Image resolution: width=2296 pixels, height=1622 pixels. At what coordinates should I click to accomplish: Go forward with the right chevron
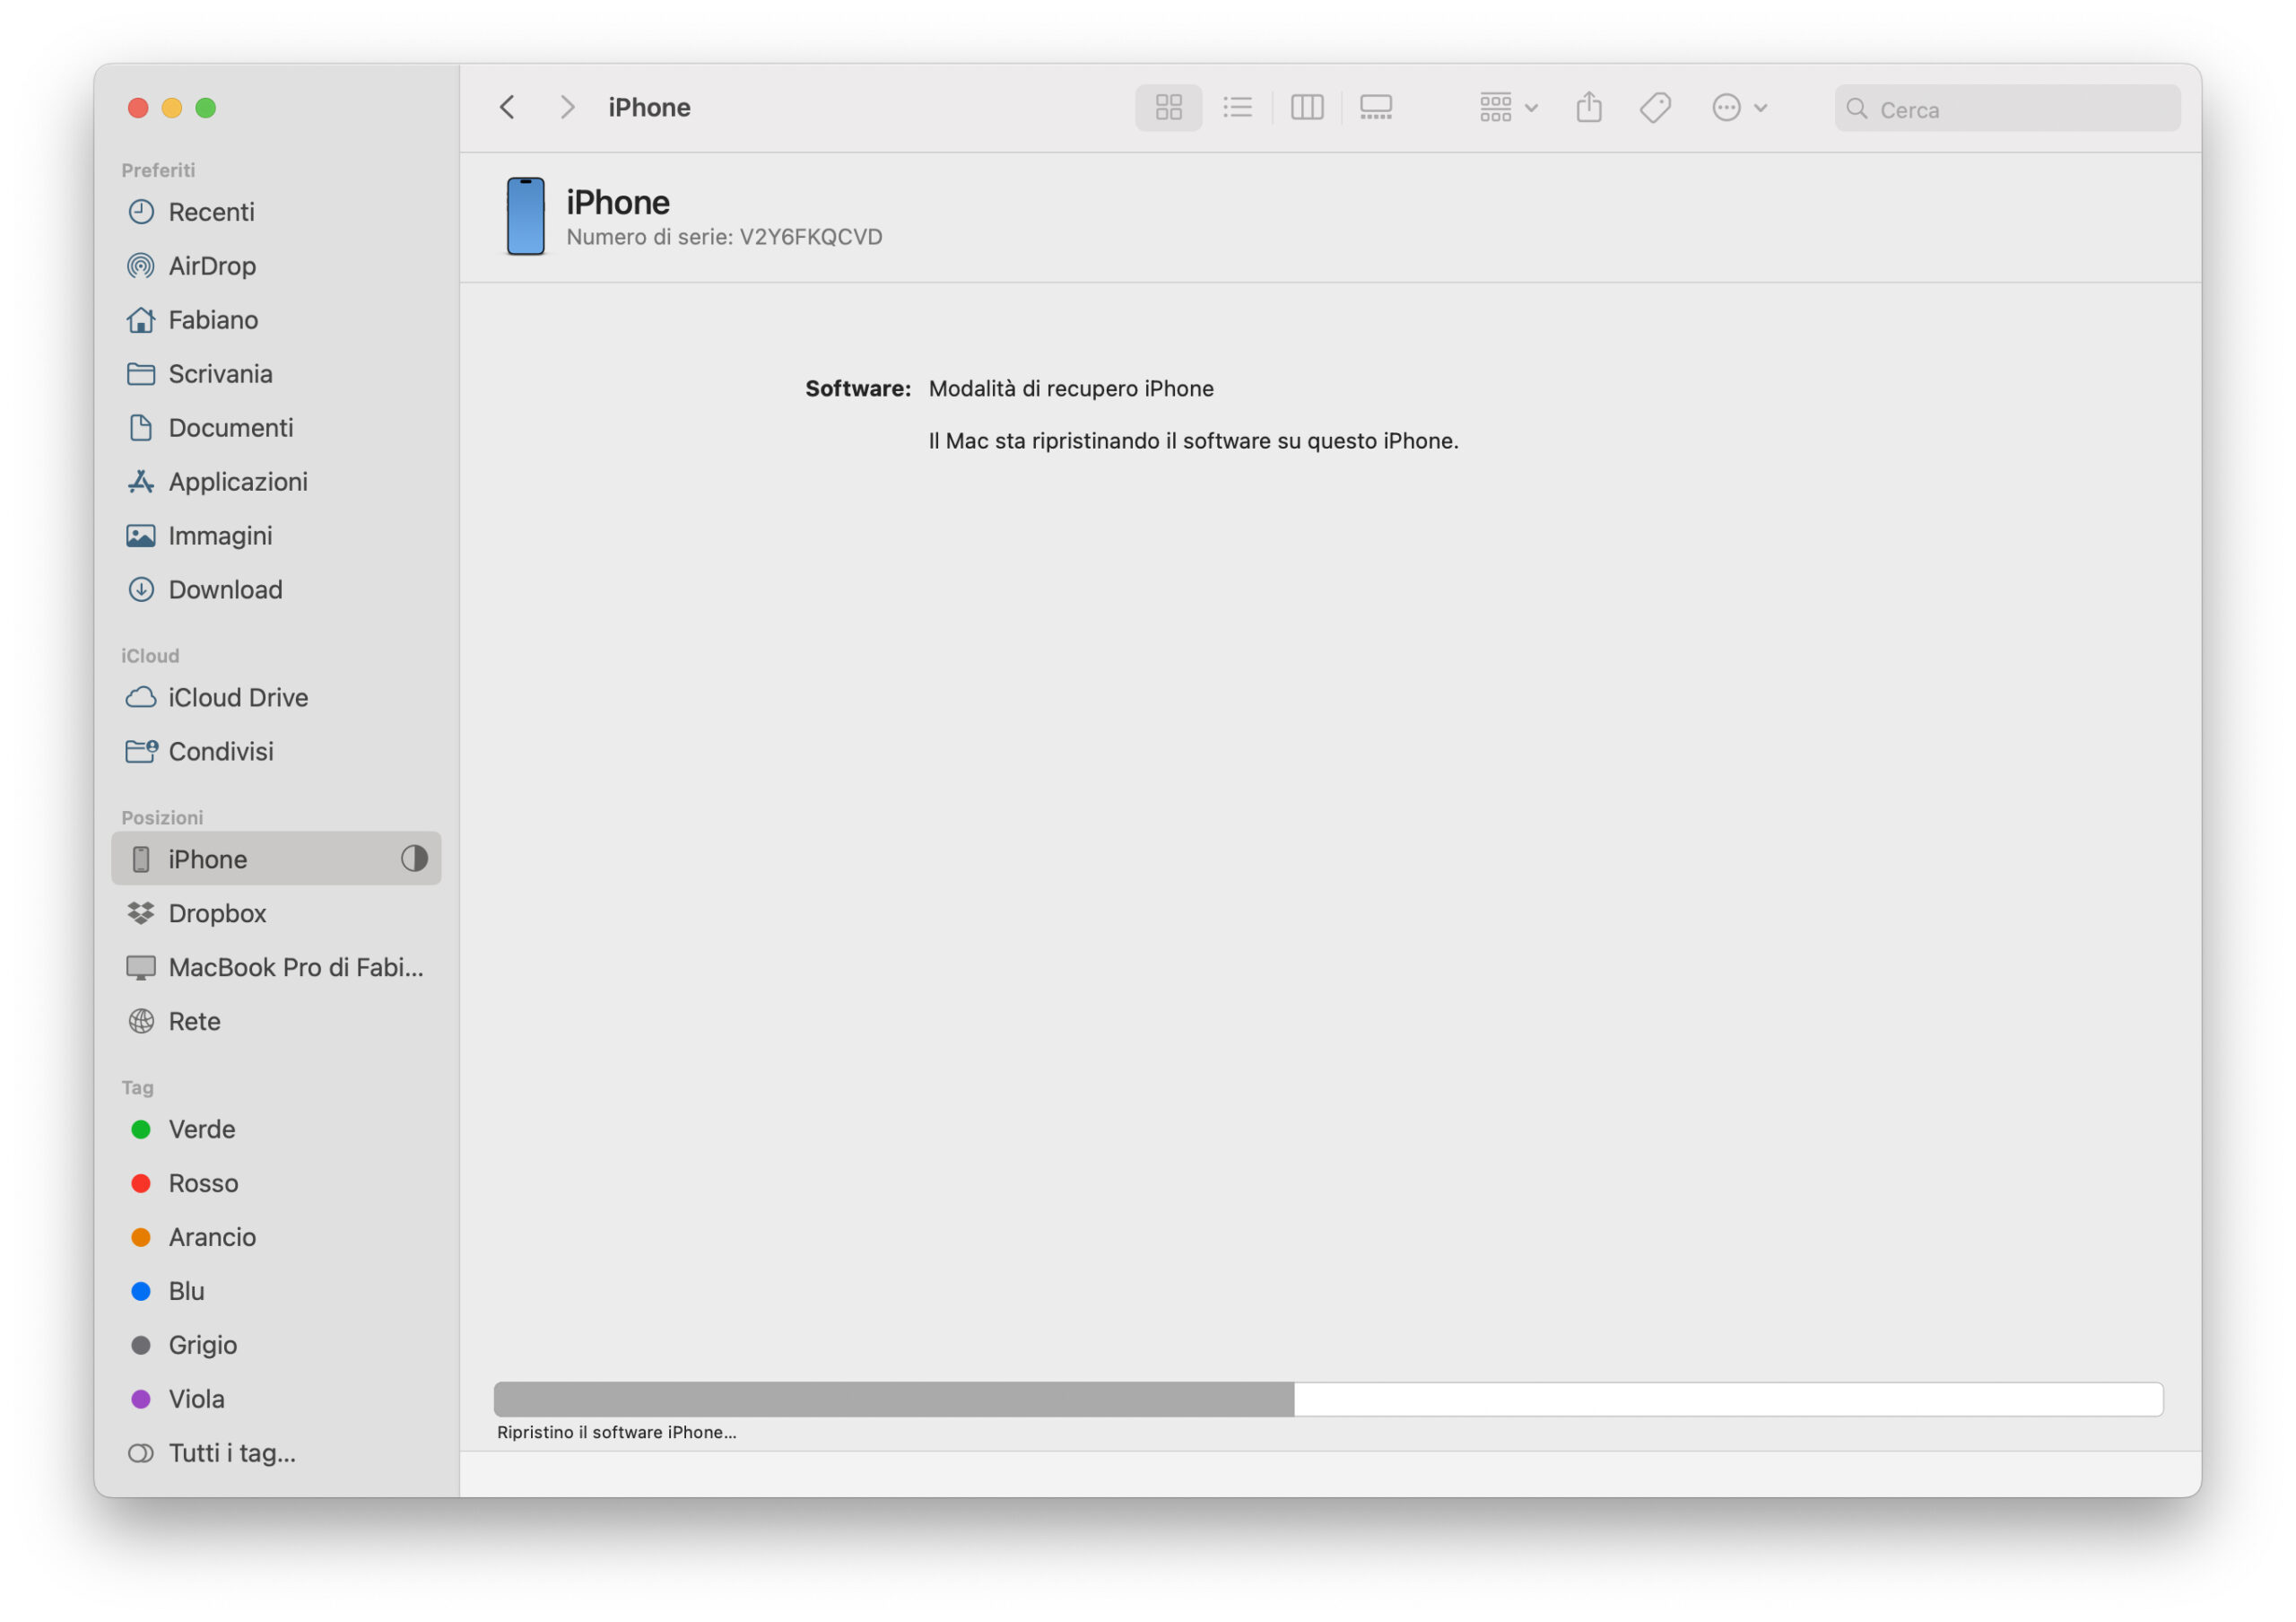pyautogui.click(x=567, y=107)
